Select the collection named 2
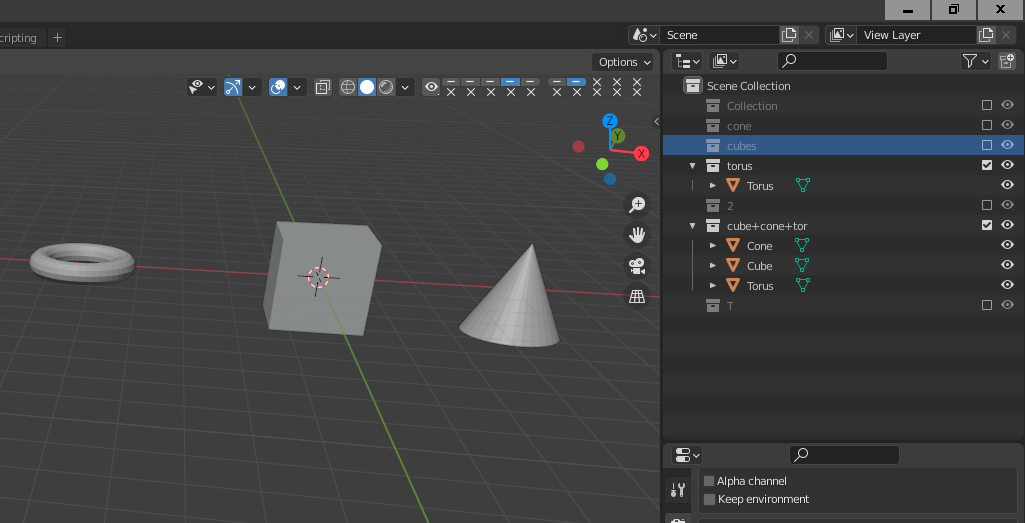The width and height of the screenshot is (1025, 523). pos(843,205)
